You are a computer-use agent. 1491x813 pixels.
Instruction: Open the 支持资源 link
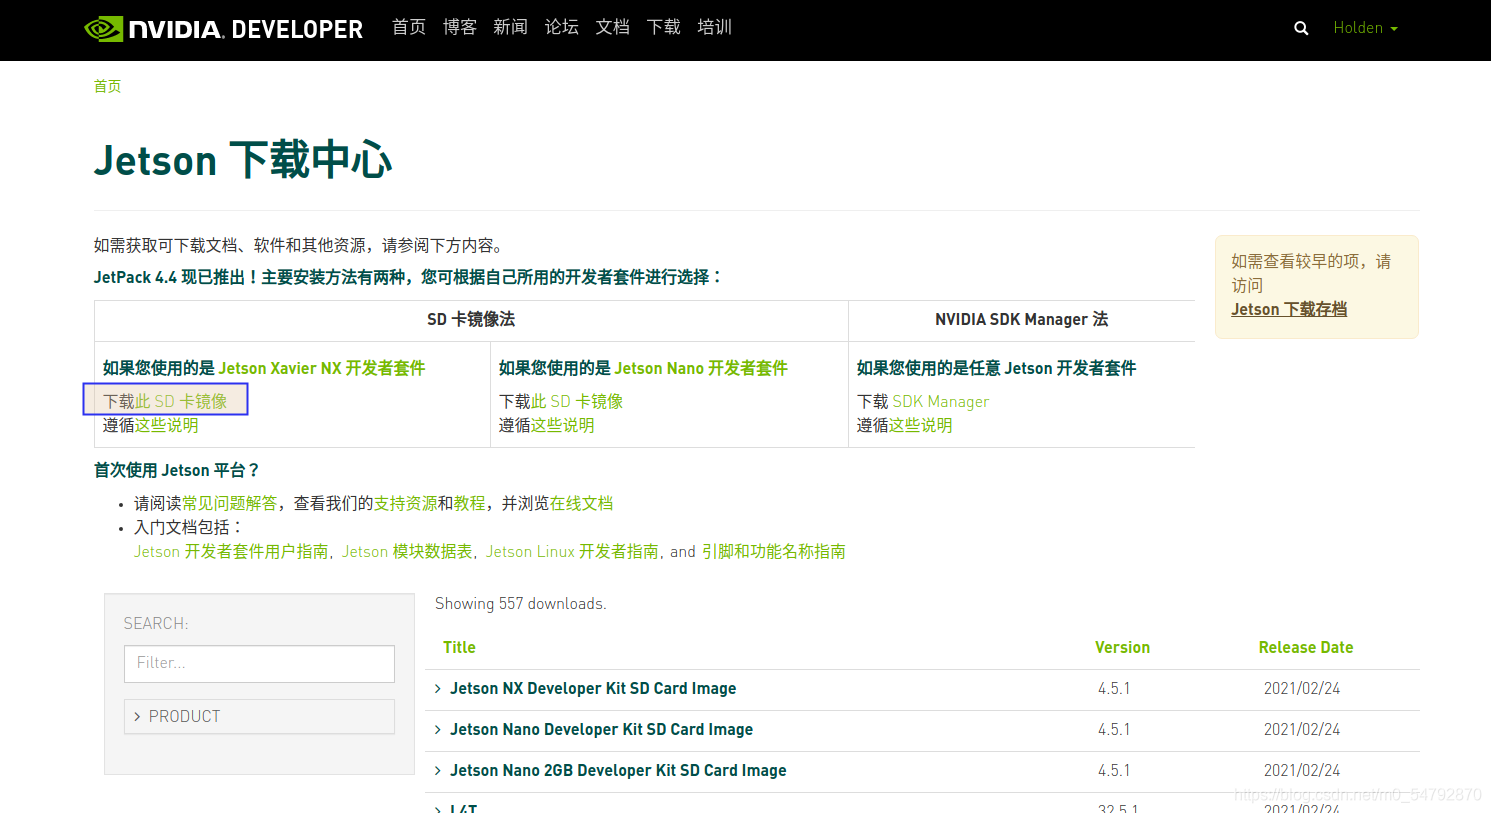point(406,503)
